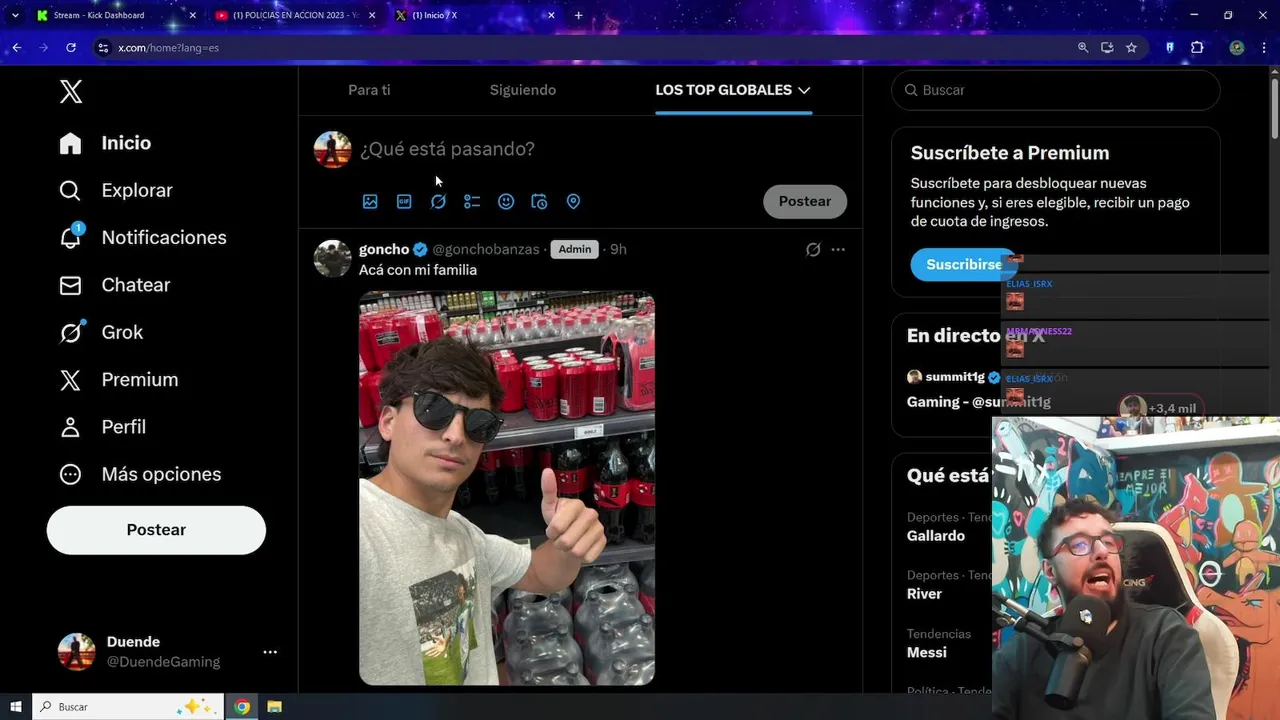Go to Perfil page

pyautogui.click(x=102, y=427)
